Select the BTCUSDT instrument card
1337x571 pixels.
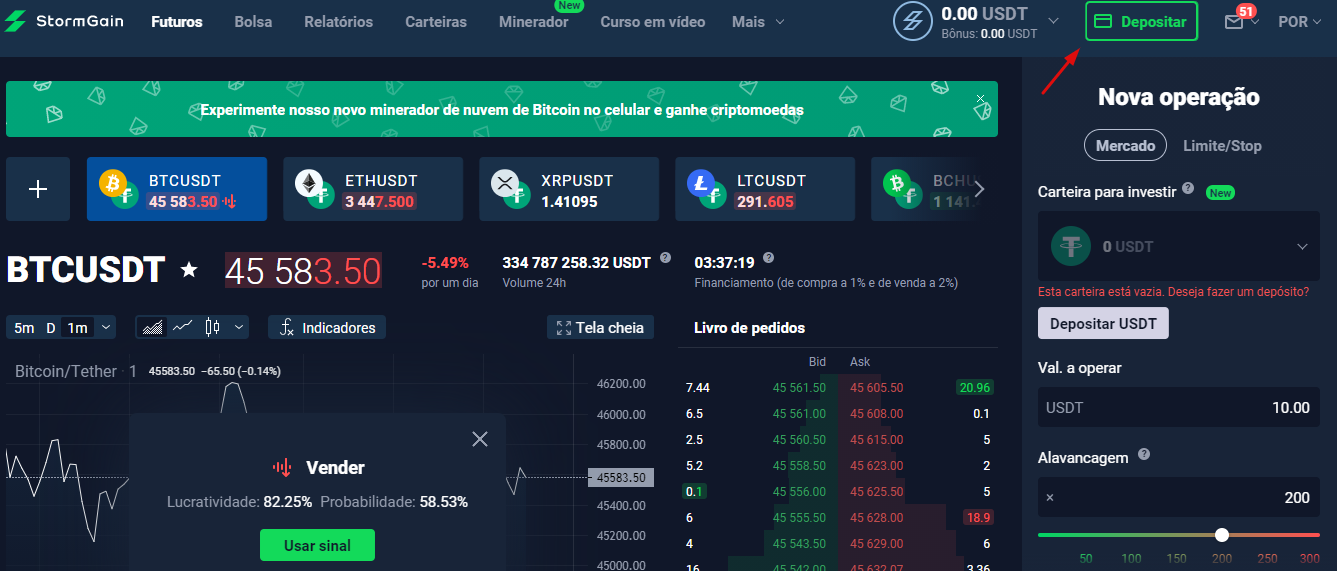pyautogui.click(x=177, y=188)
